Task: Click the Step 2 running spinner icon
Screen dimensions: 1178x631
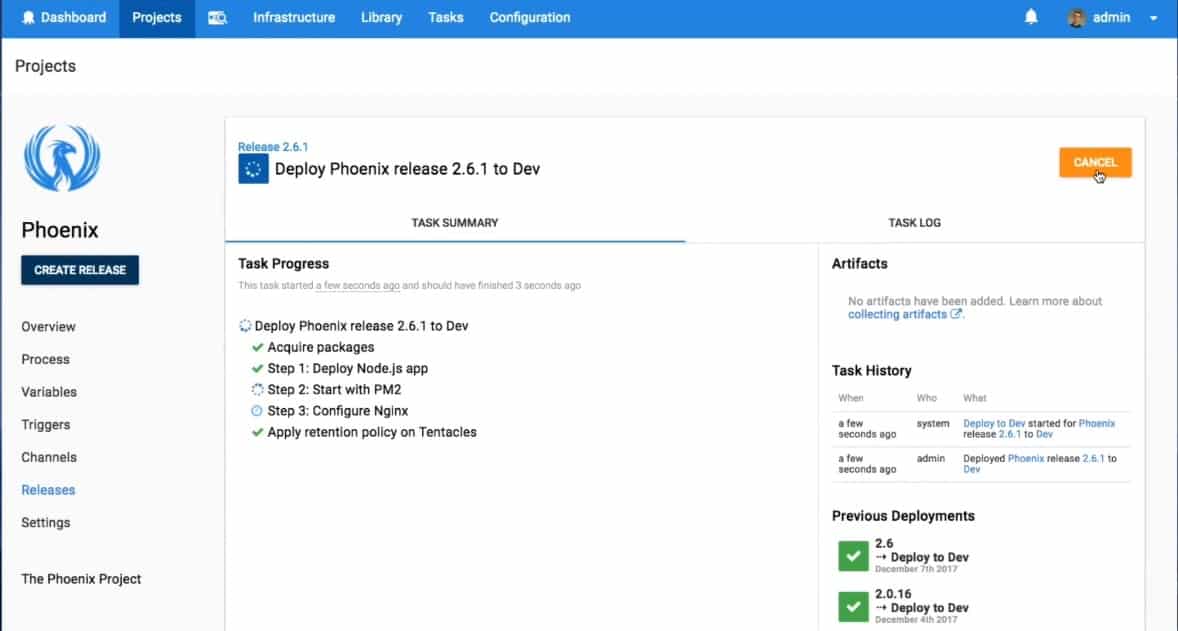Action: tap(257, 389)
